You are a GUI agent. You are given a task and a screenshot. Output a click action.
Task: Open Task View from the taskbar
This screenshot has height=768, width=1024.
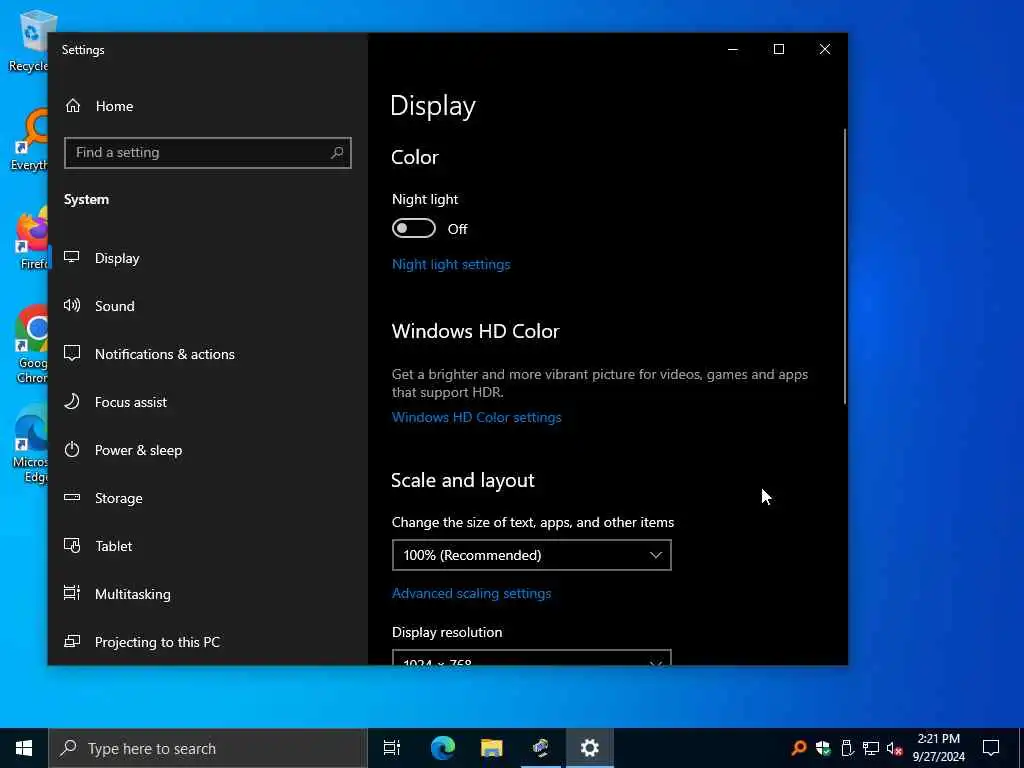[392, 748]
